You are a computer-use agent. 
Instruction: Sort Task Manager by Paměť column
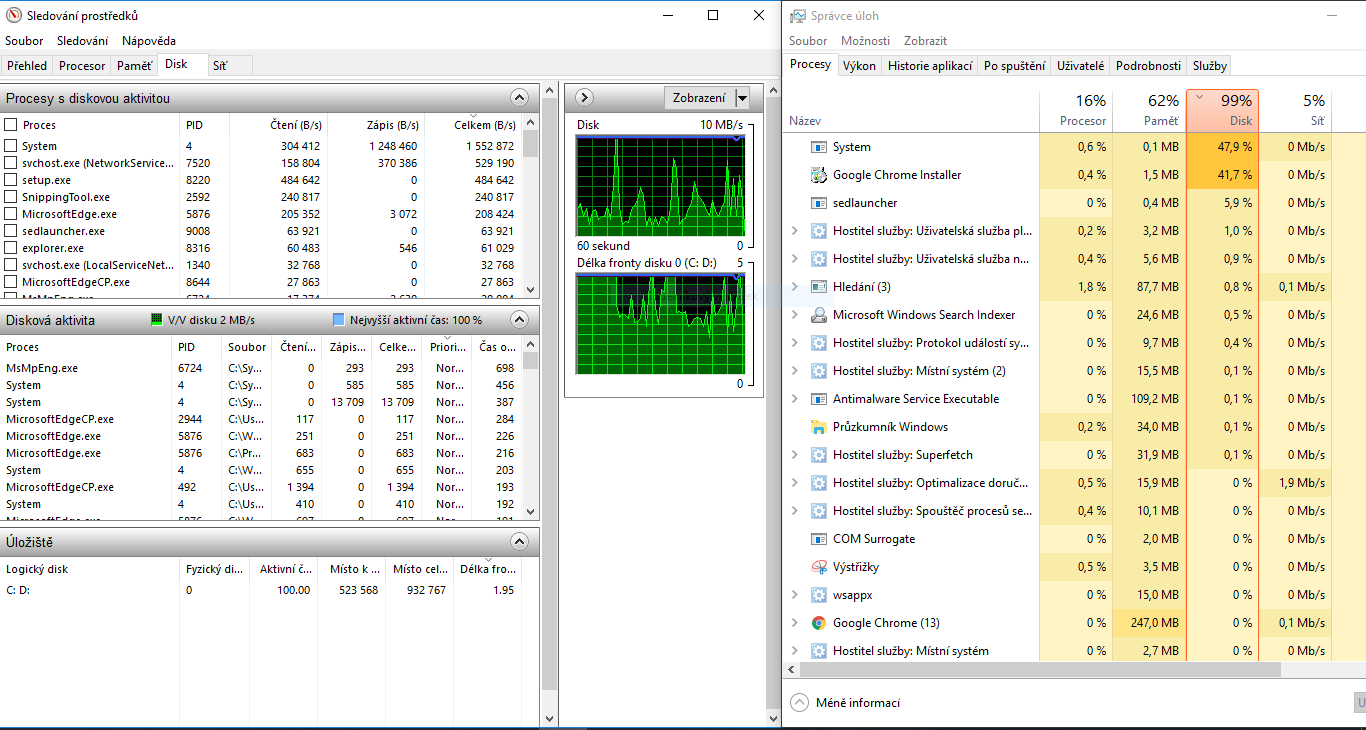tap(1149, 110)
